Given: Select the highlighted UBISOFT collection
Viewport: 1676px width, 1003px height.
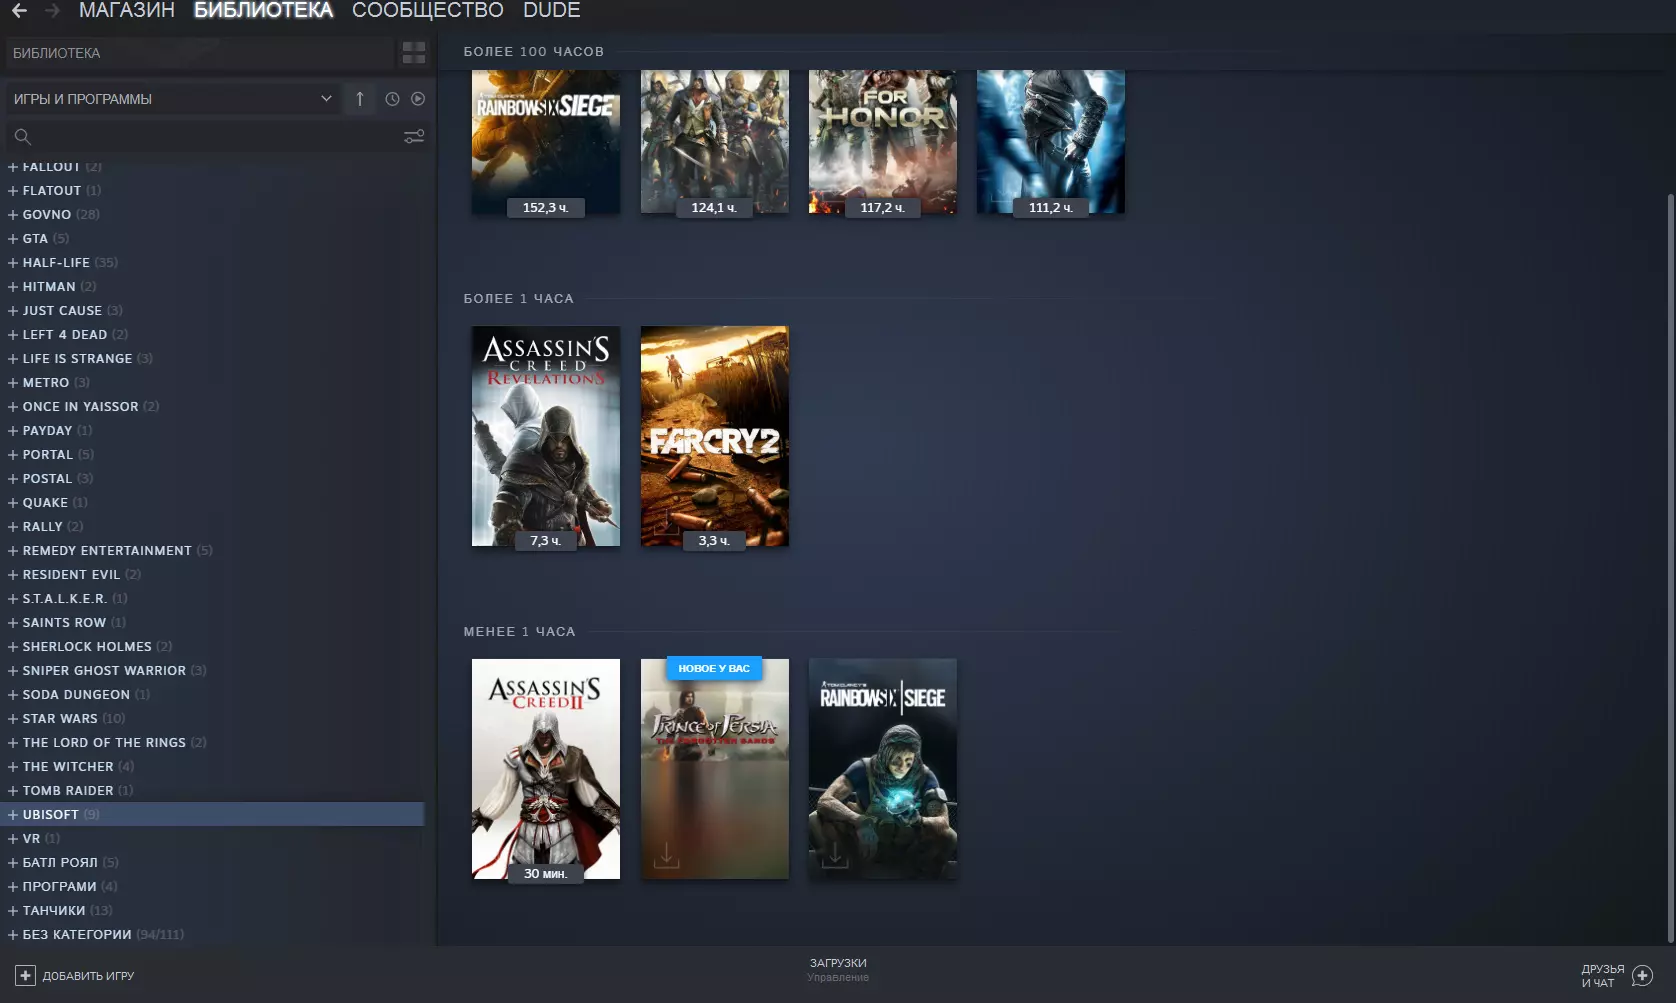Looking at the screenshot, I should click(x=212, y=814).
